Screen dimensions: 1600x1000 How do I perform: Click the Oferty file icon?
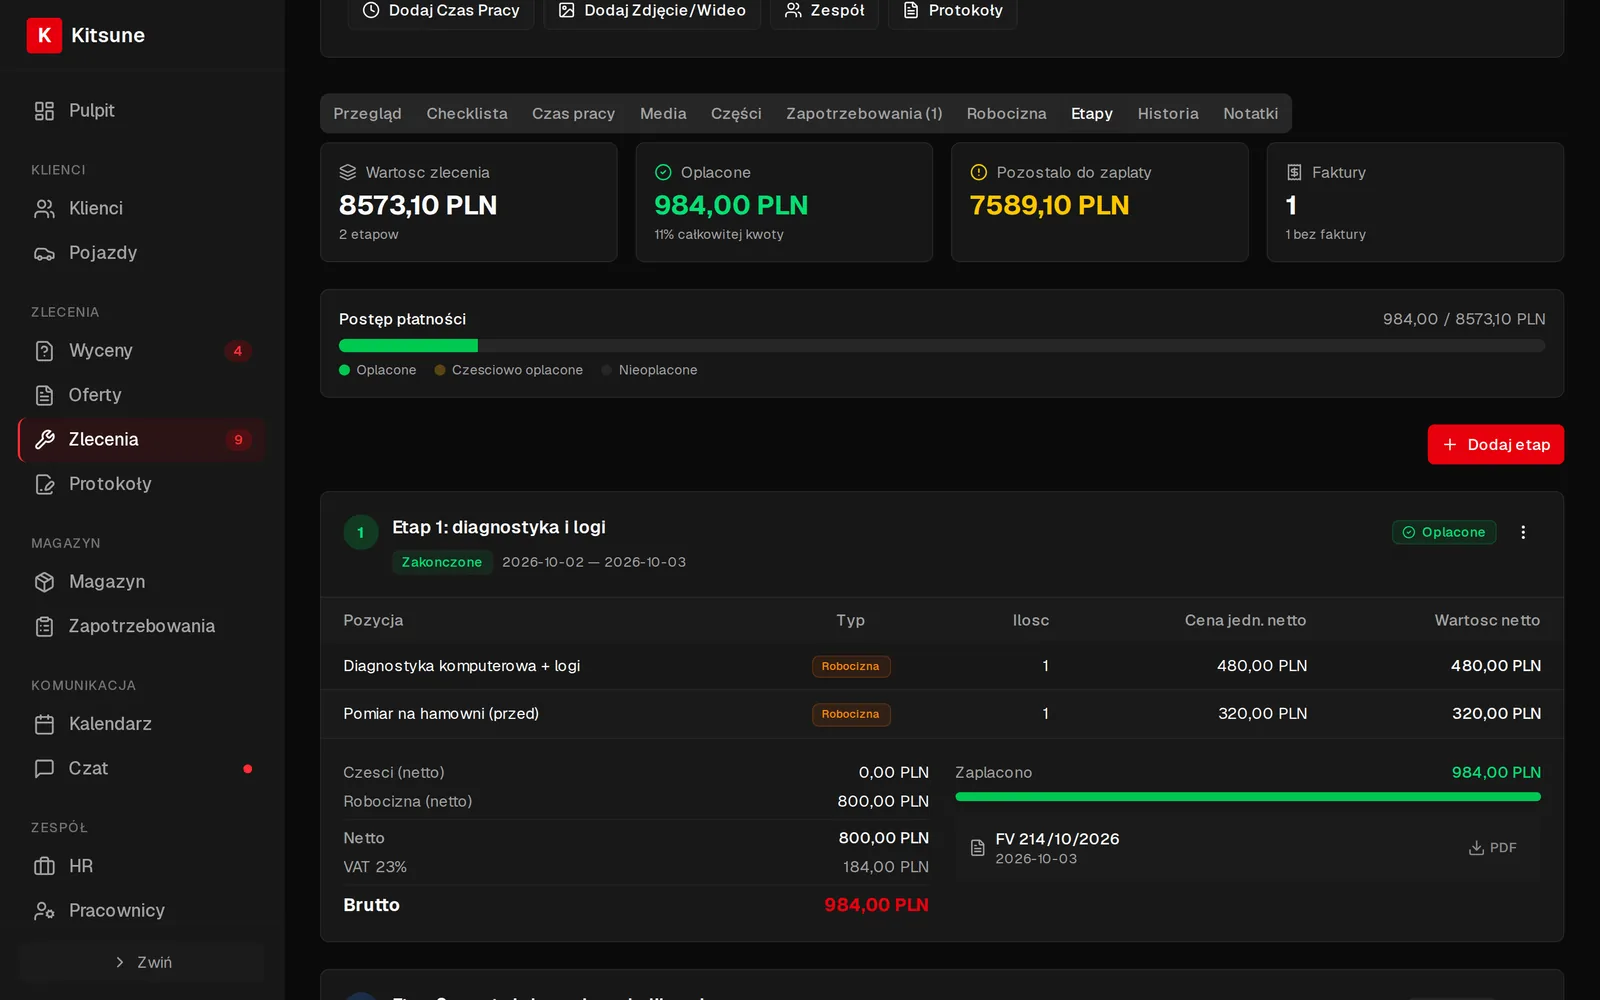44,395
